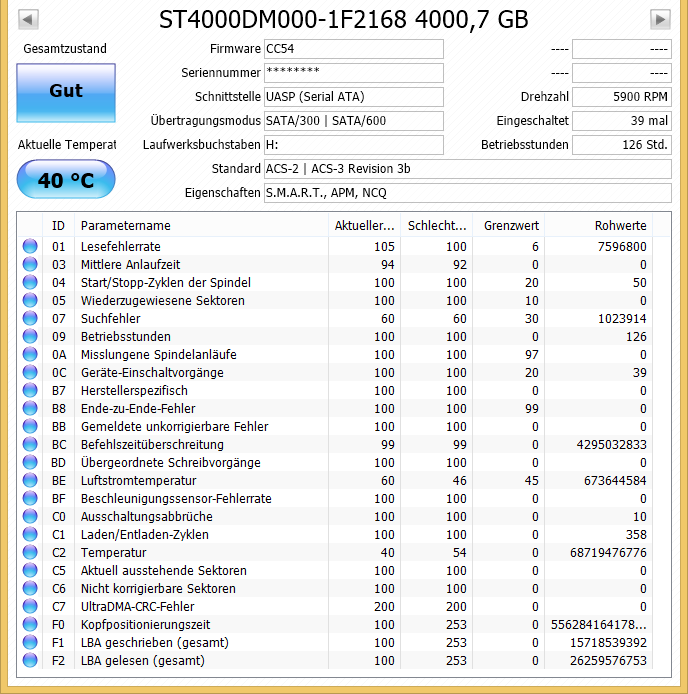The width and height of the screenshot is (688, 694).
Task: Select raw value 15718539392 of LBA geschrieben
Action: [608, 643]
